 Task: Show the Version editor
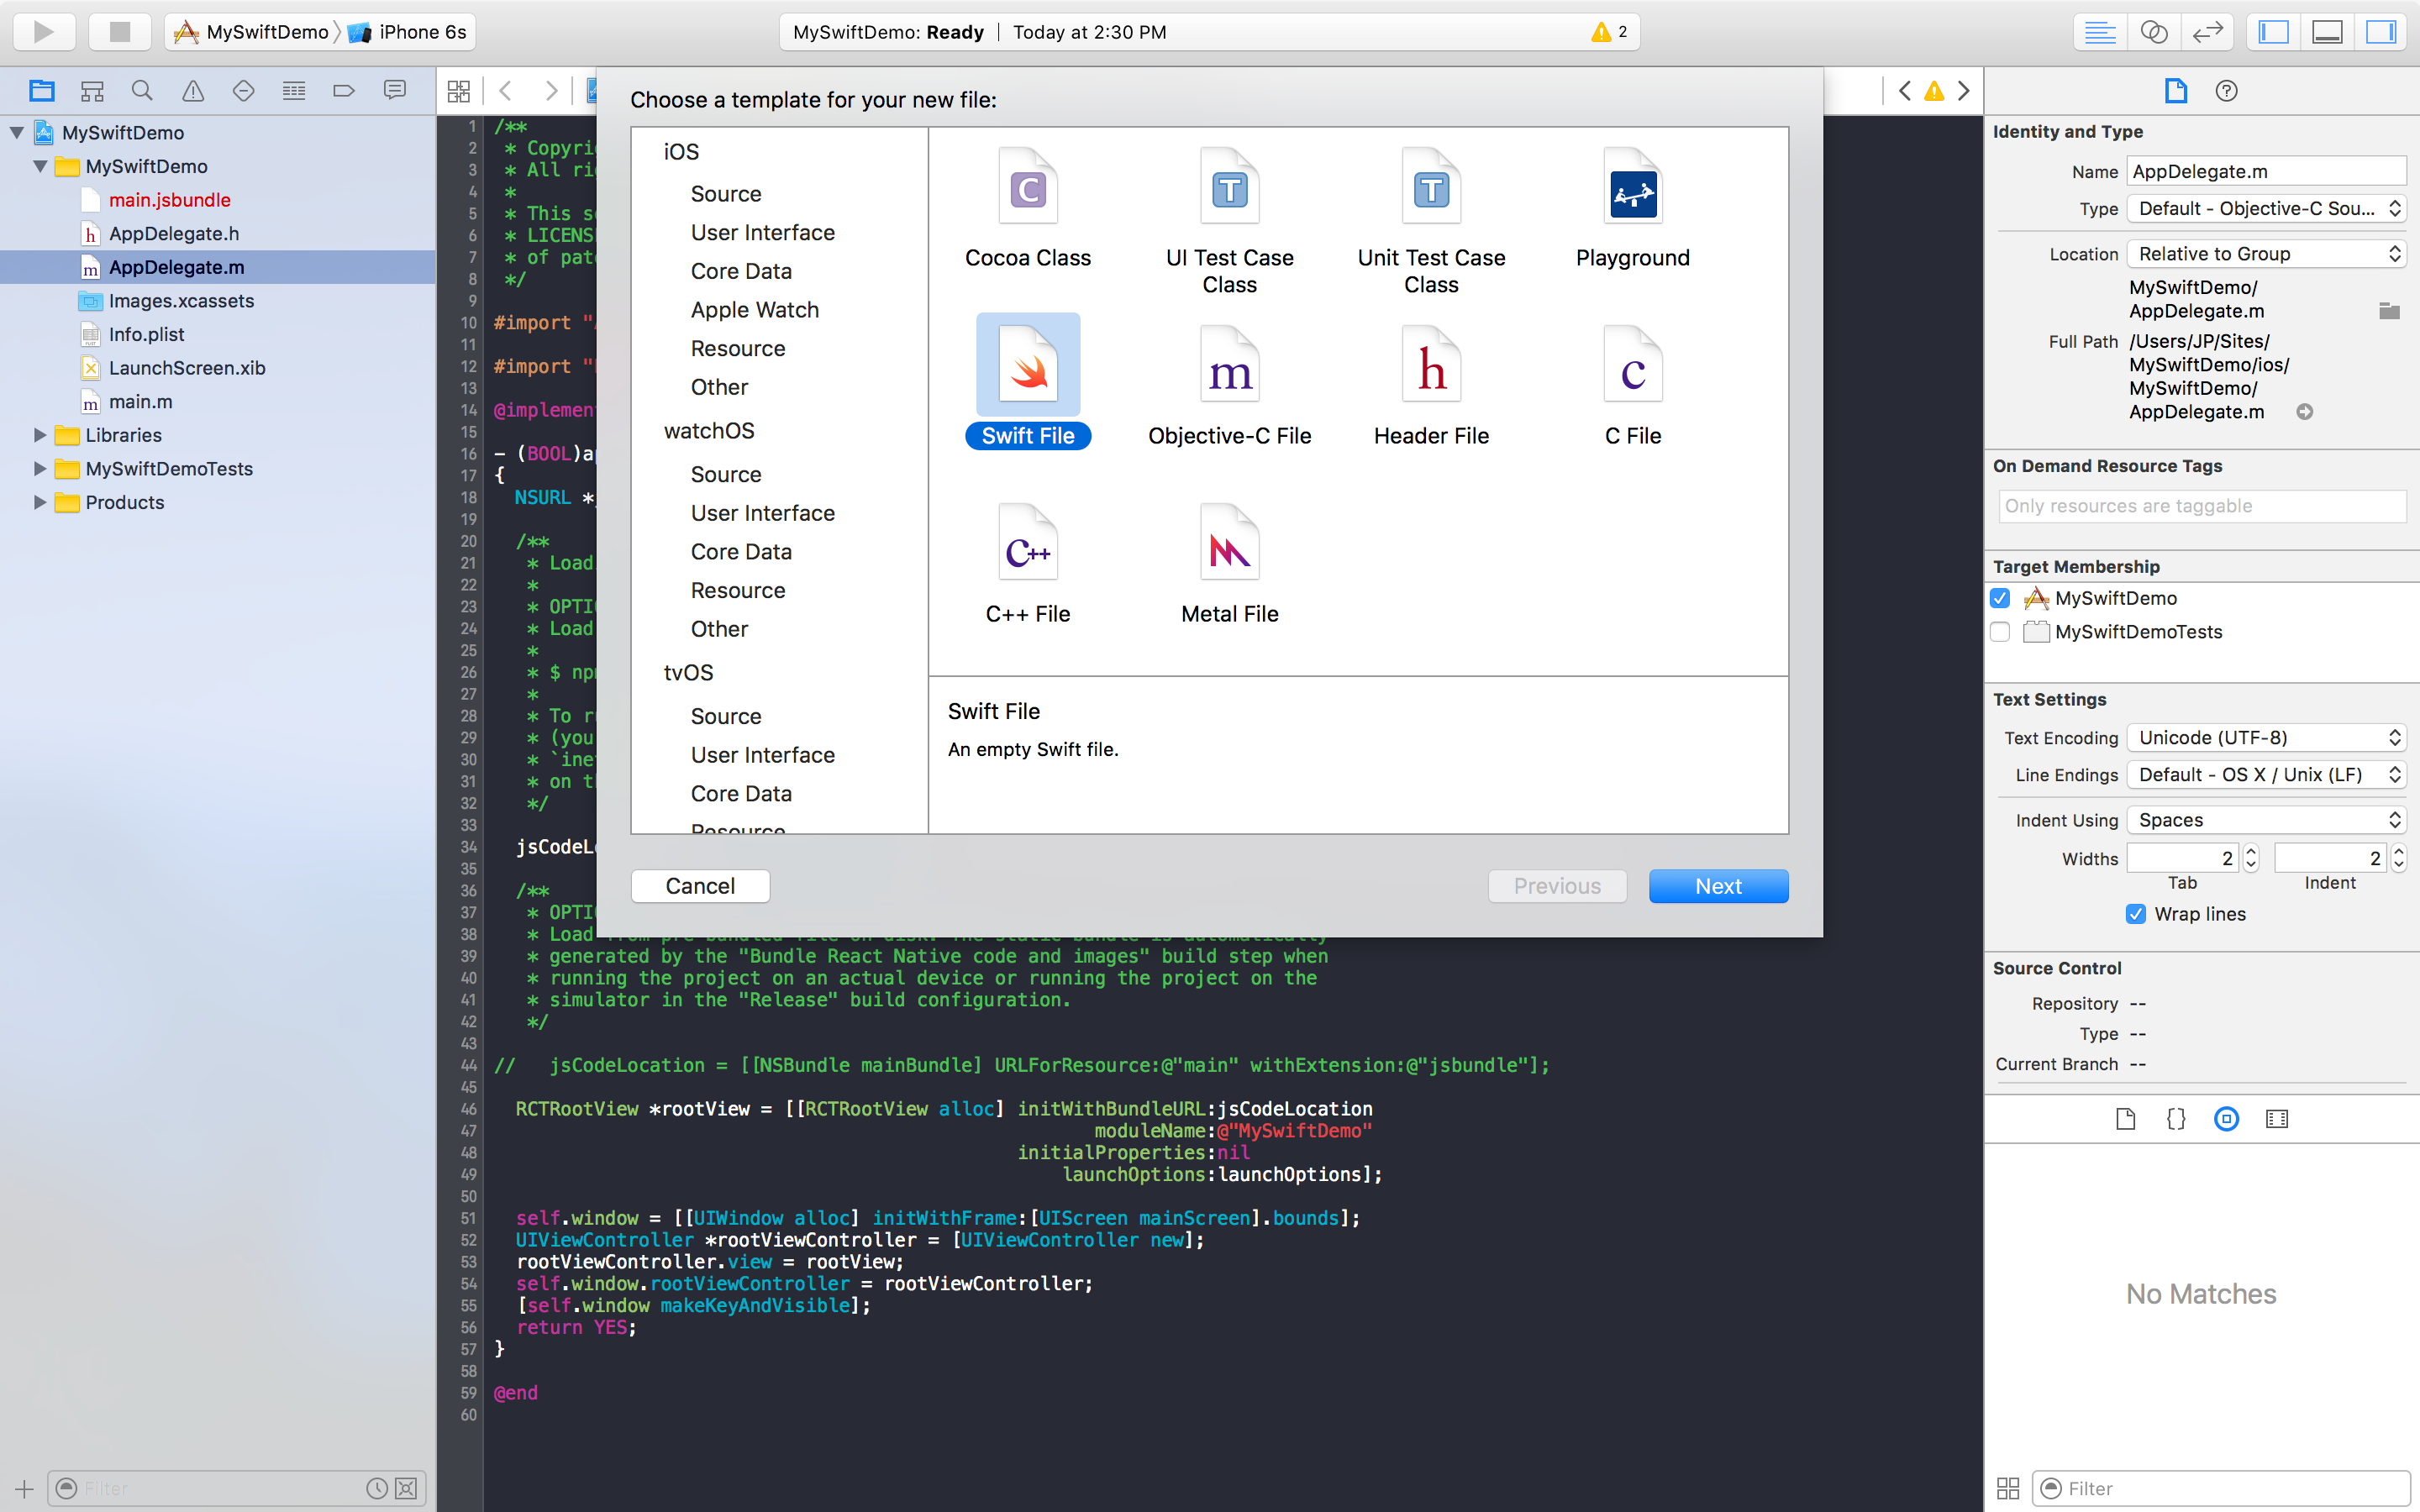(x=2207, y=32)
